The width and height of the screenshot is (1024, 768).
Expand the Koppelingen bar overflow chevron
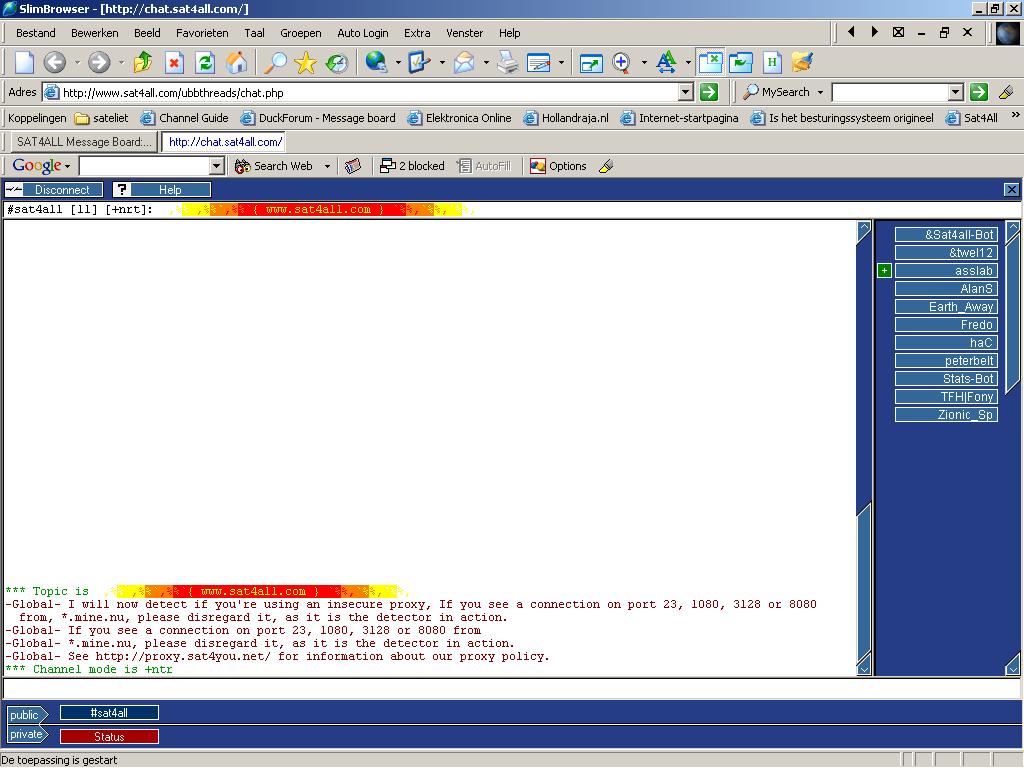1016,115
